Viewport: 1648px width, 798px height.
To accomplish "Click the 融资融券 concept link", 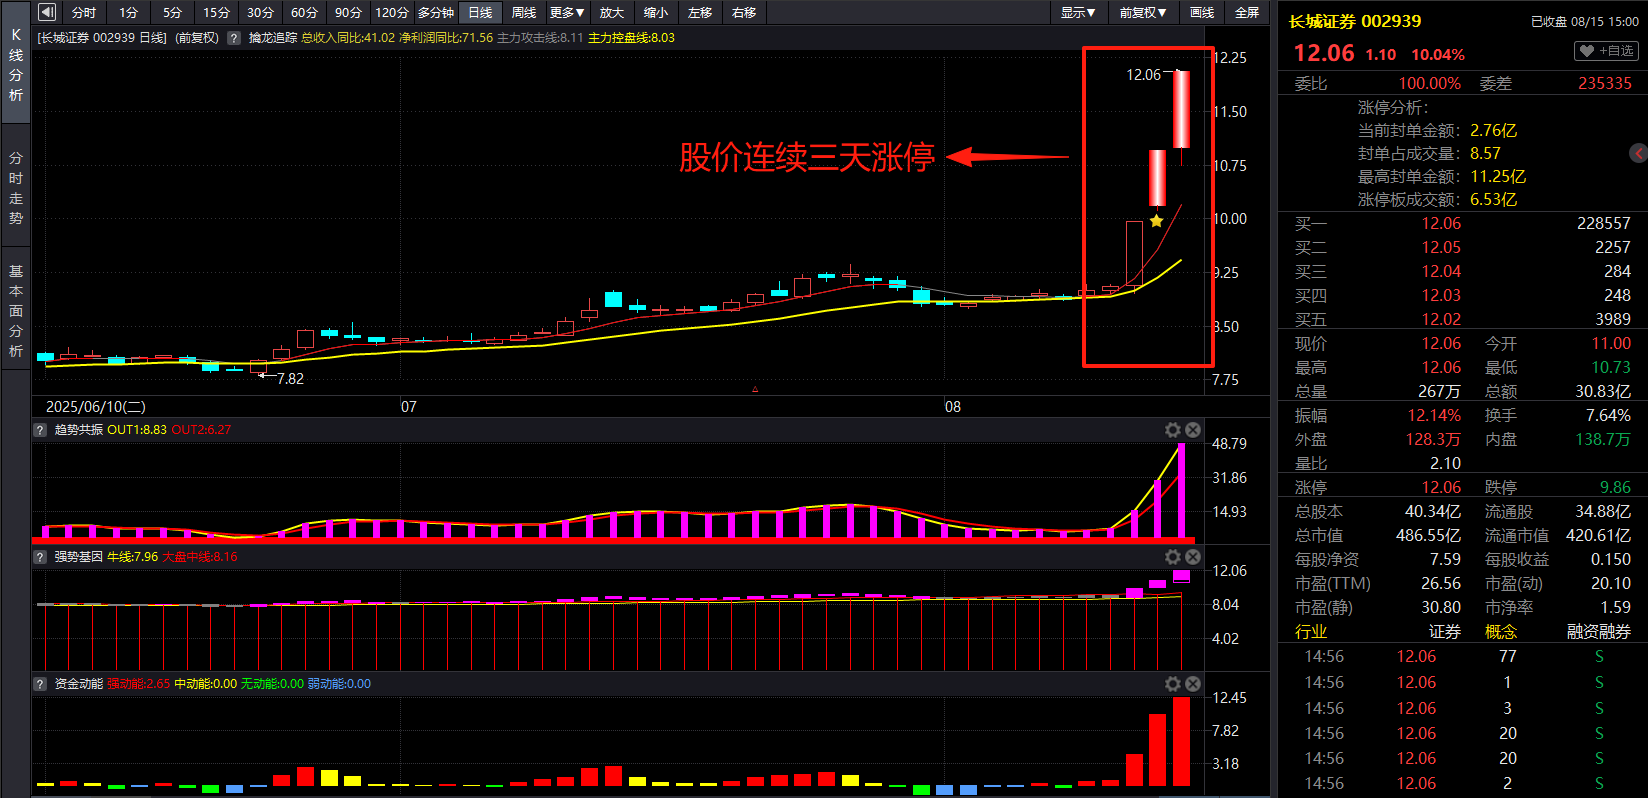I will click(1598, 632).
